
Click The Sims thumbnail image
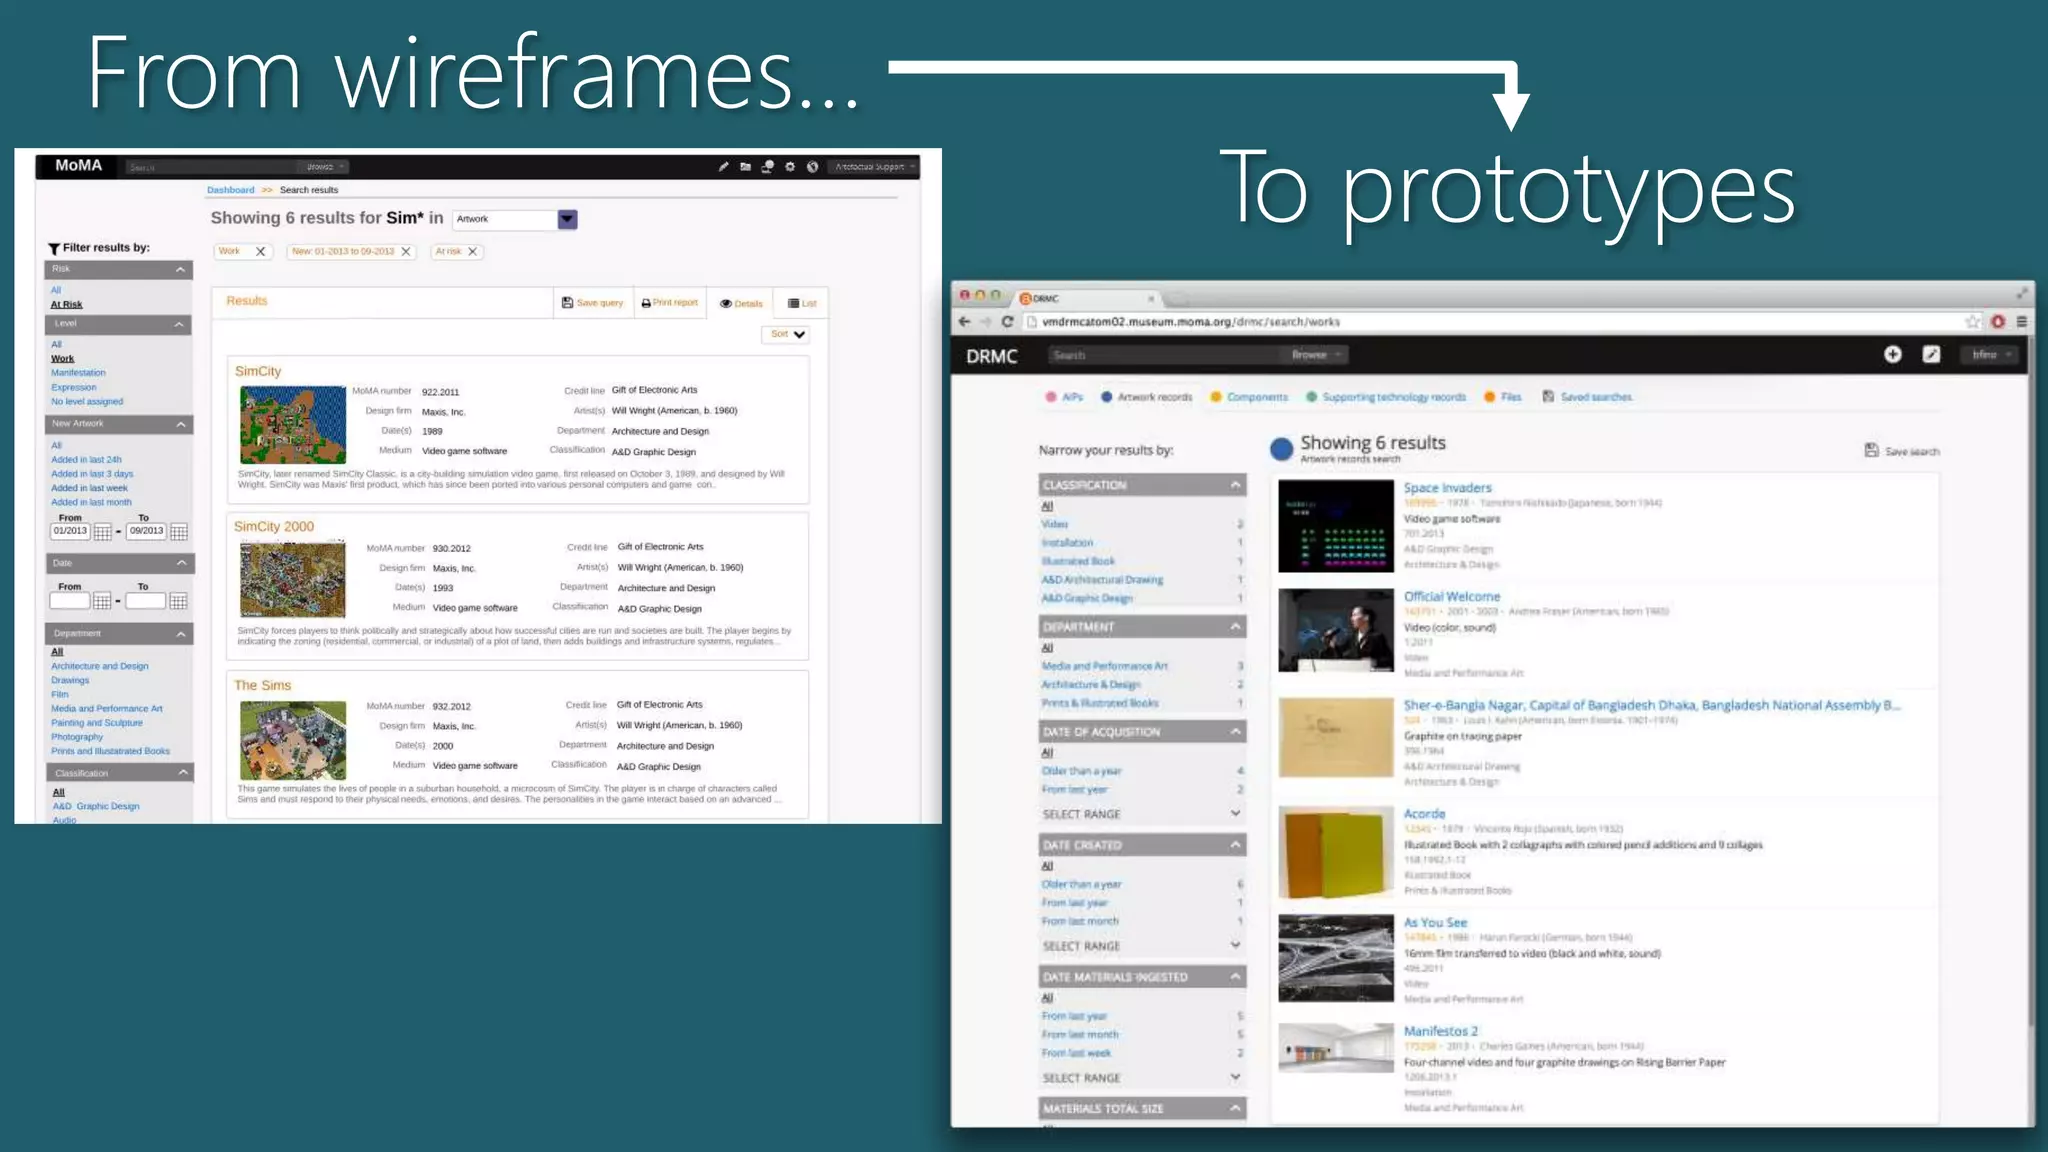tap(293, 740)
